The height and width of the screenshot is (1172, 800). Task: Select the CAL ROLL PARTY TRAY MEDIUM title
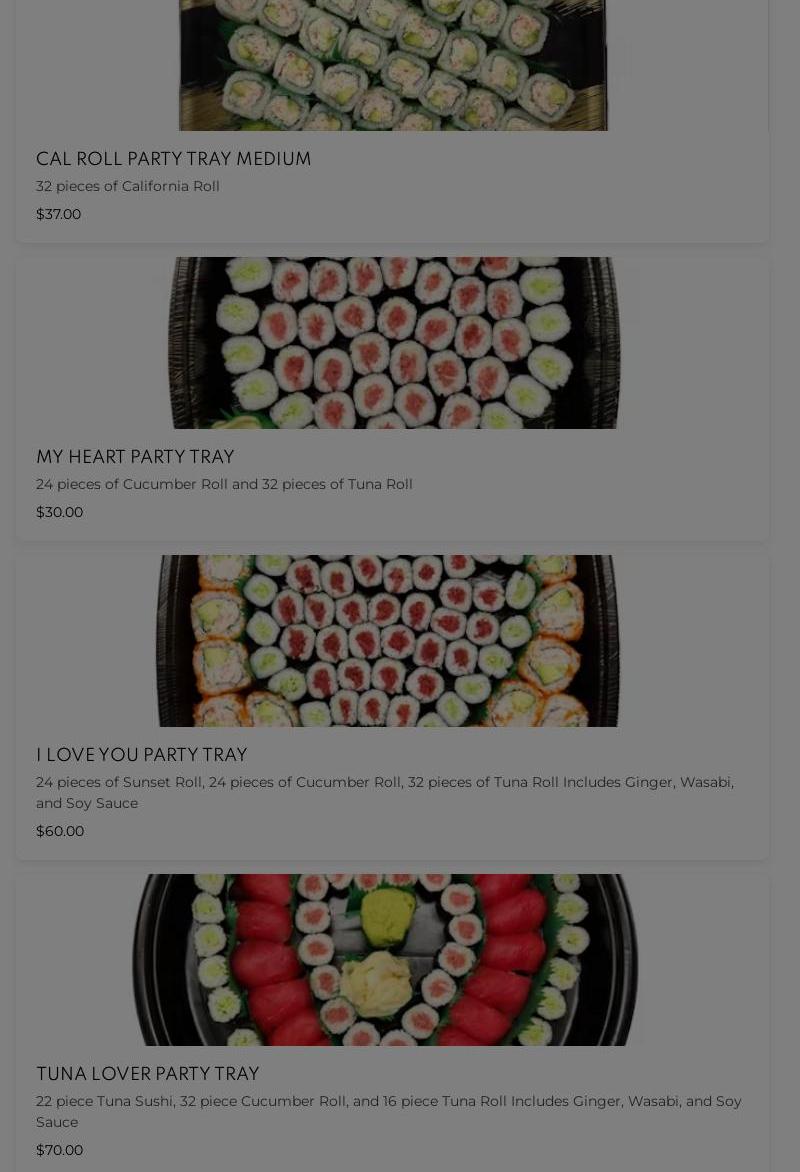(173, 159)
